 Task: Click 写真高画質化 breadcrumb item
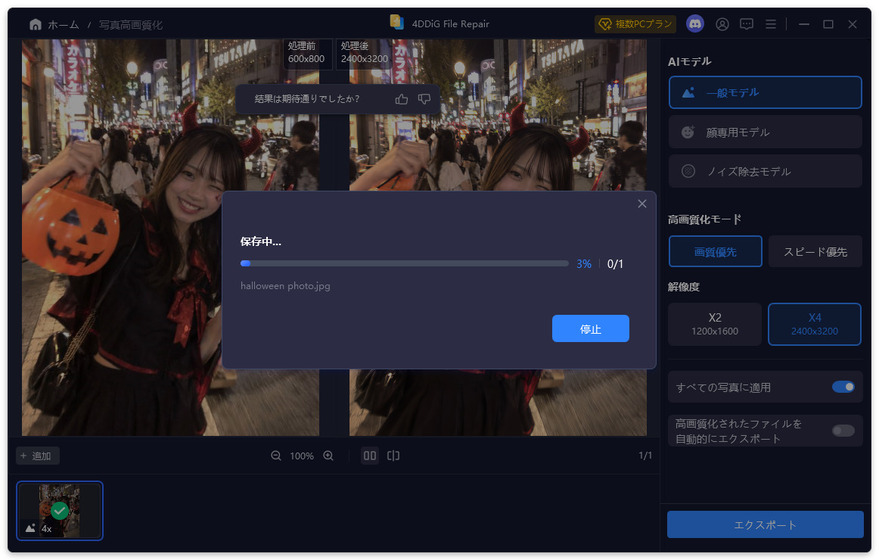pos(131,25)
